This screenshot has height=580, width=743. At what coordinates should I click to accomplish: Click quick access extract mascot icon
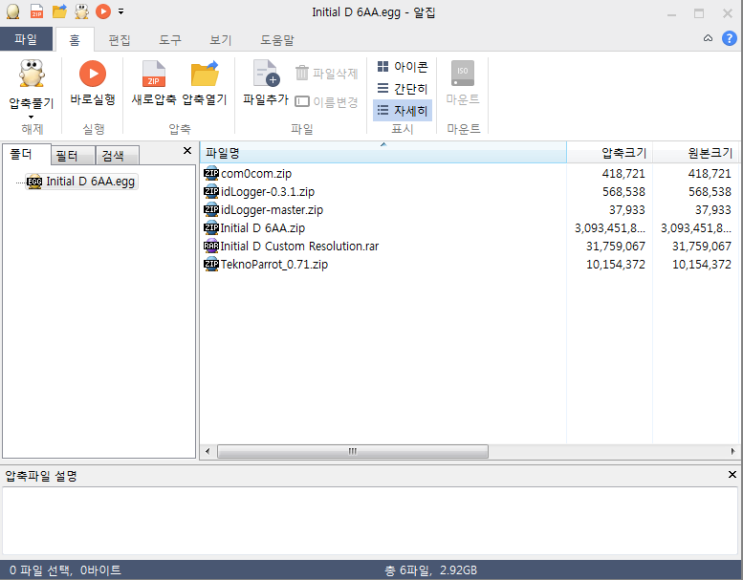click(x=82, y=11)
